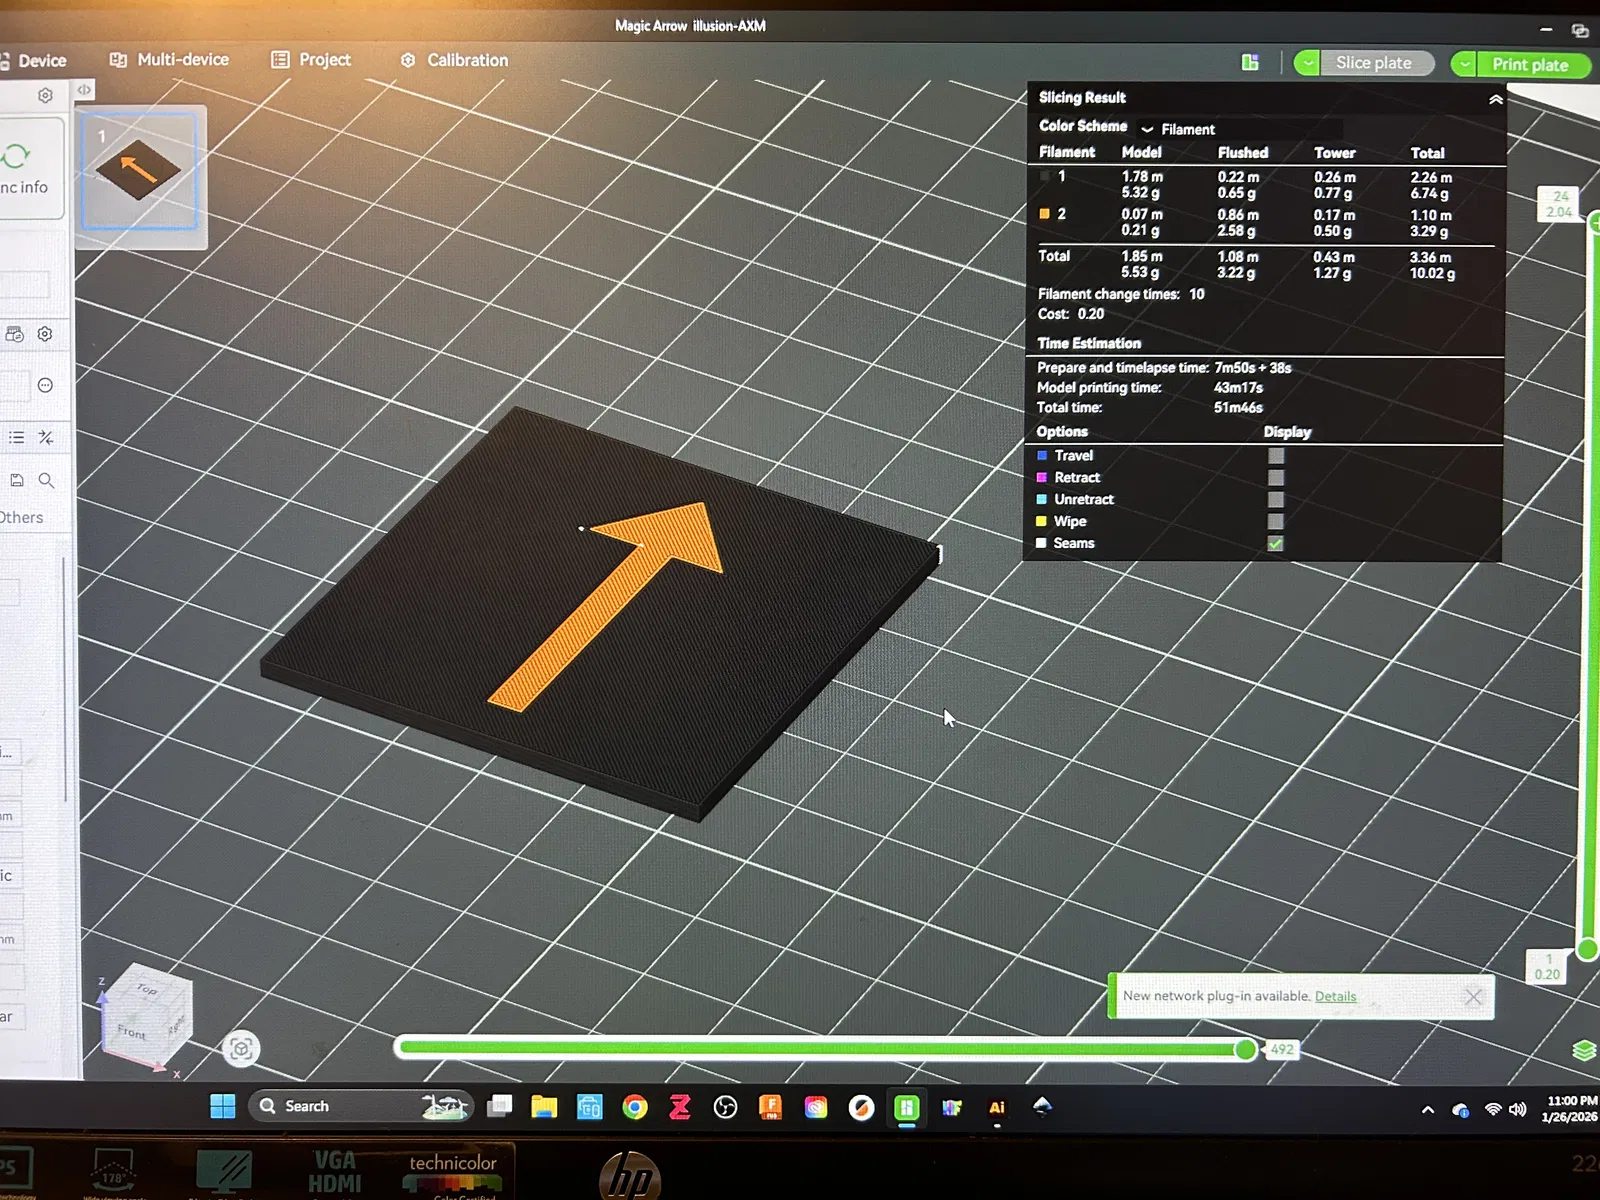Screen dimensions: 1600x1200
Task: Click the camera reset view icon
Action: [x=241, y=1048]
